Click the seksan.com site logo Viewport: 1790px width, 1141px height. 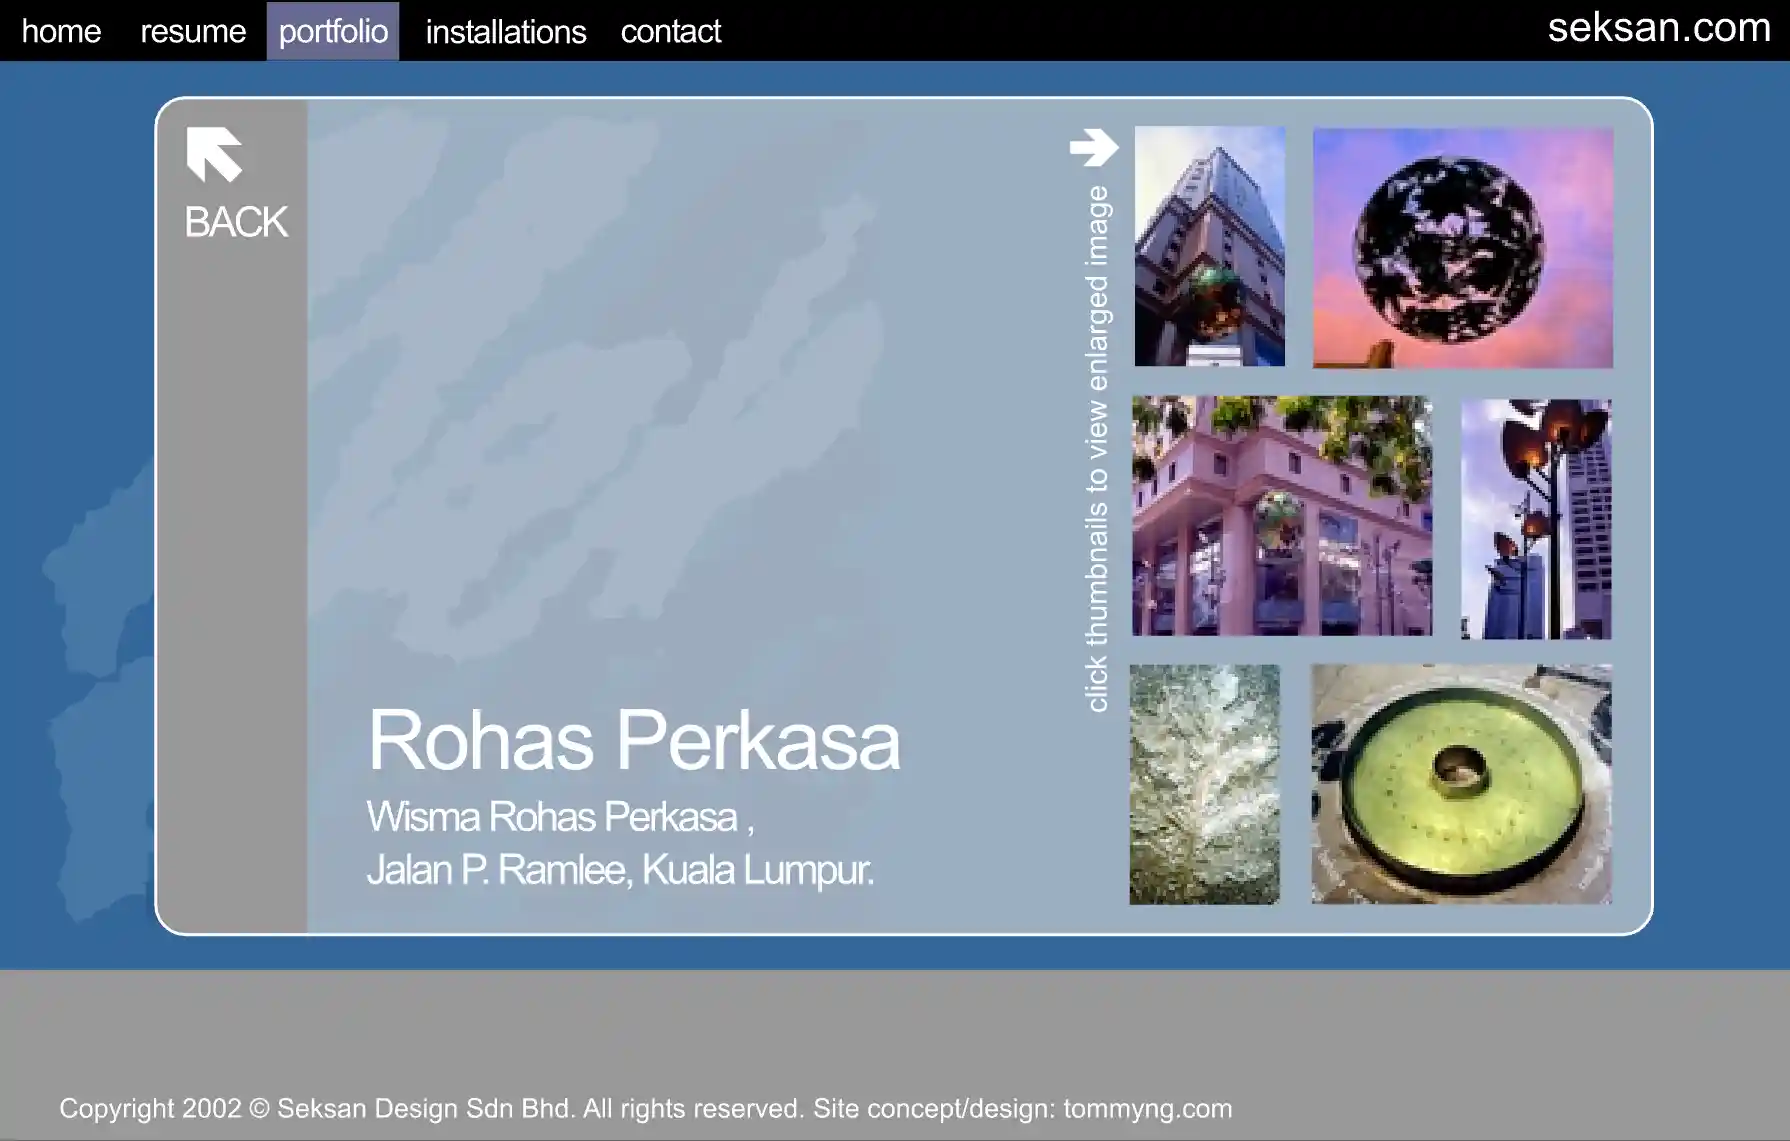coord(1659,27)
